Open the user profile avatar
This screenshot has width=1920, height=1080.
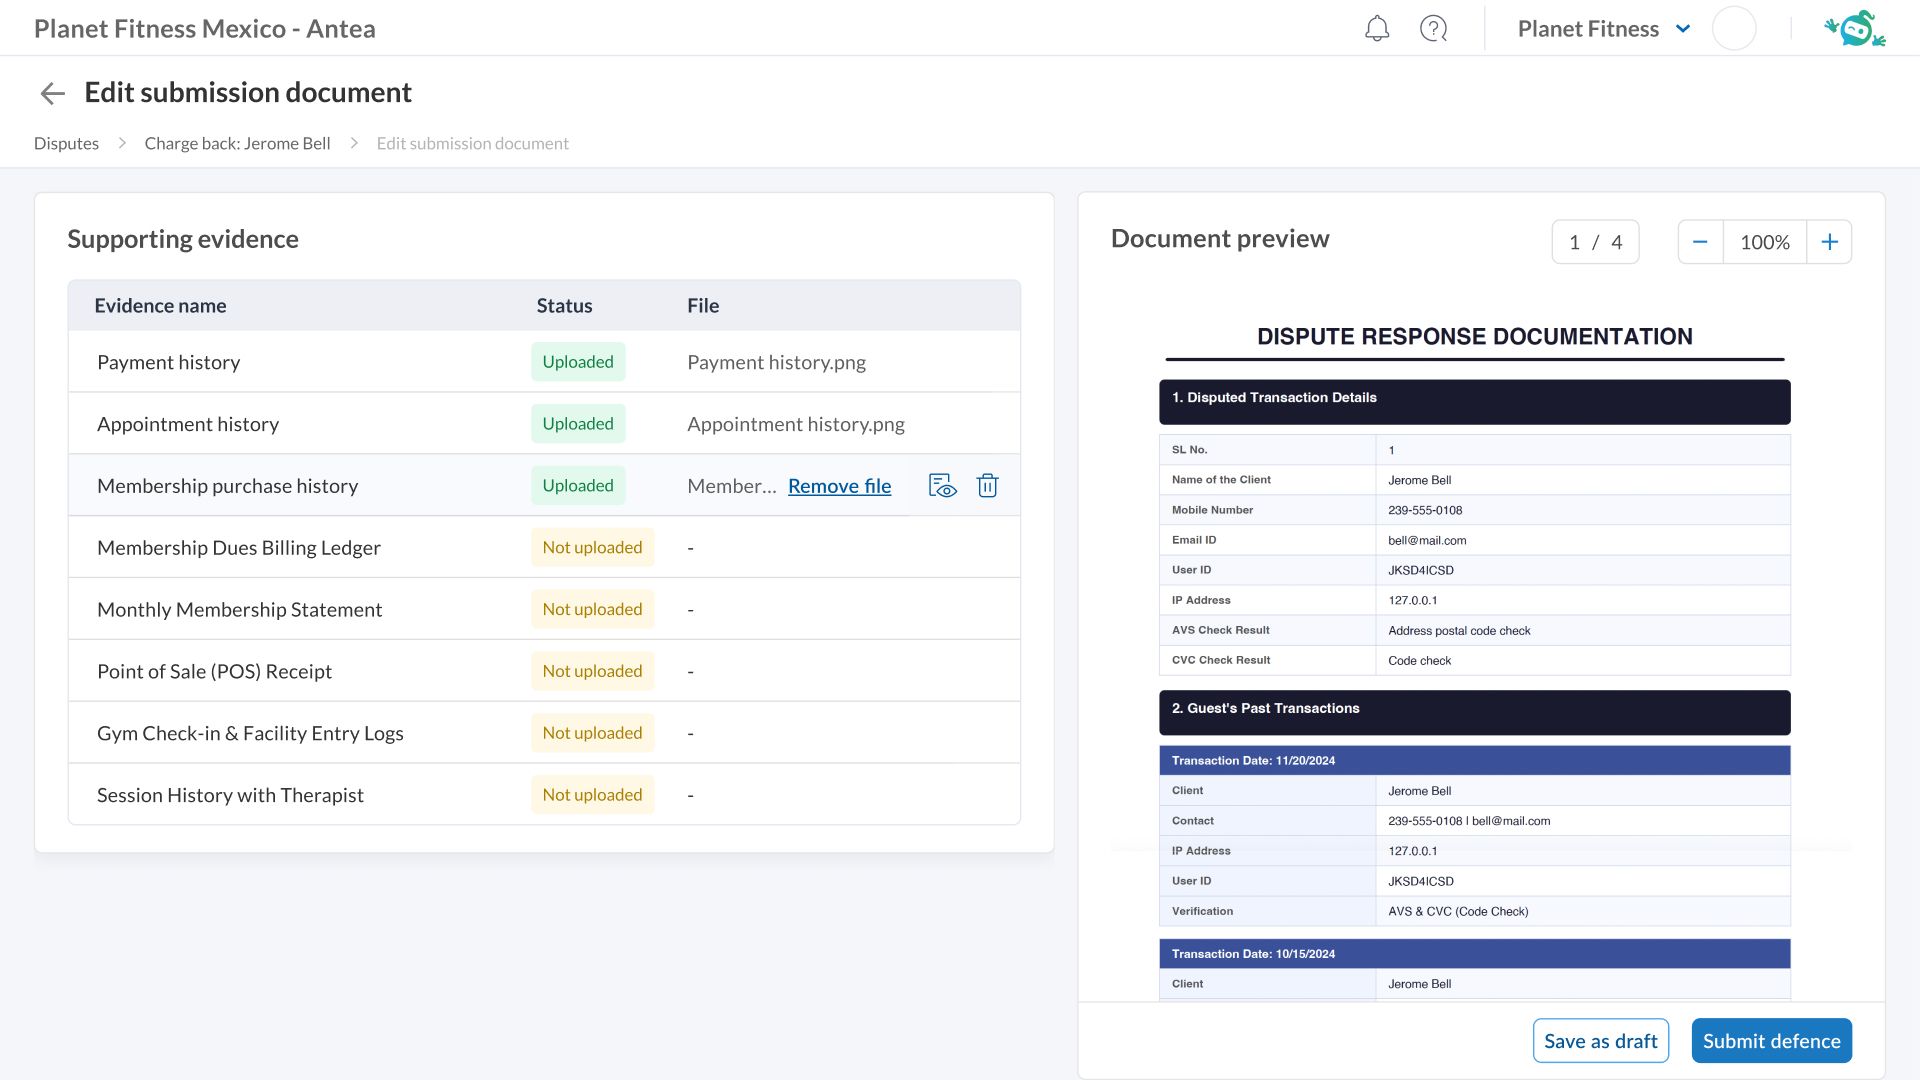pos(1733,29)
